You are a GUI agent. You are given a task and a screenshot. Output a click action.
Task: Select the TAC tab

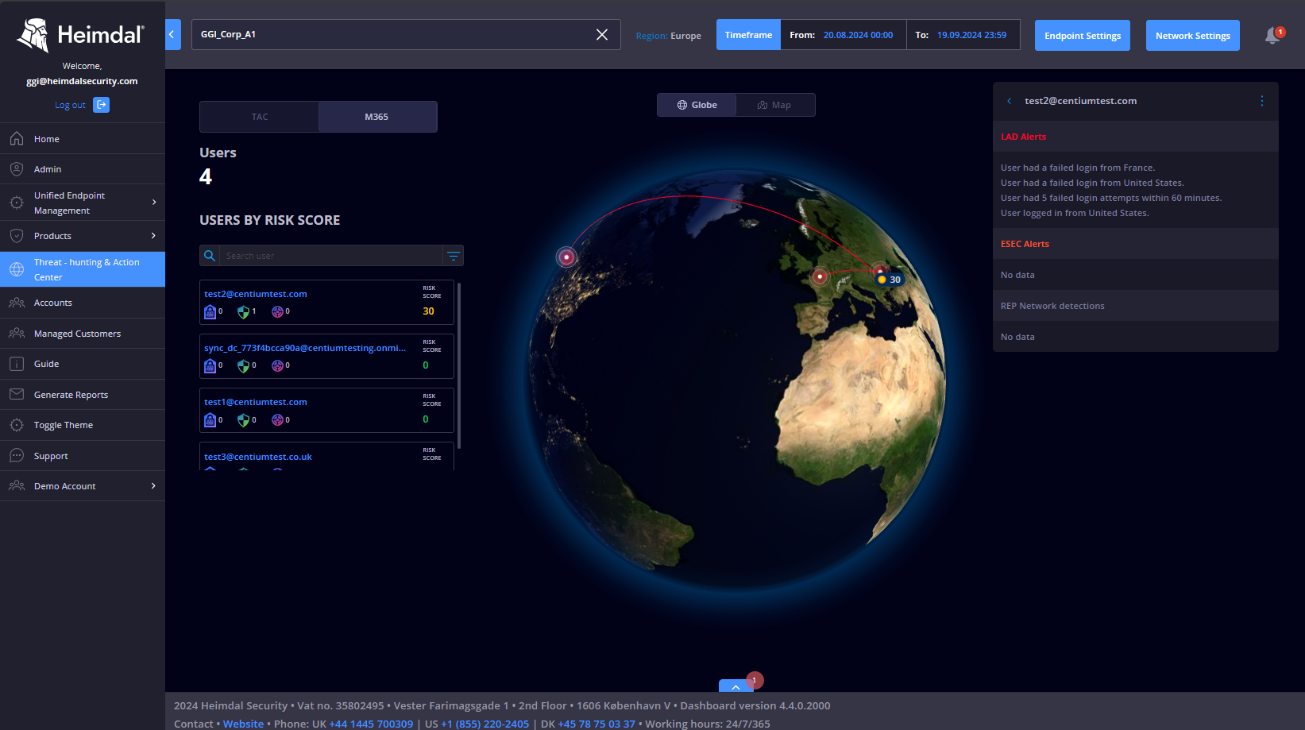(259, 117)
